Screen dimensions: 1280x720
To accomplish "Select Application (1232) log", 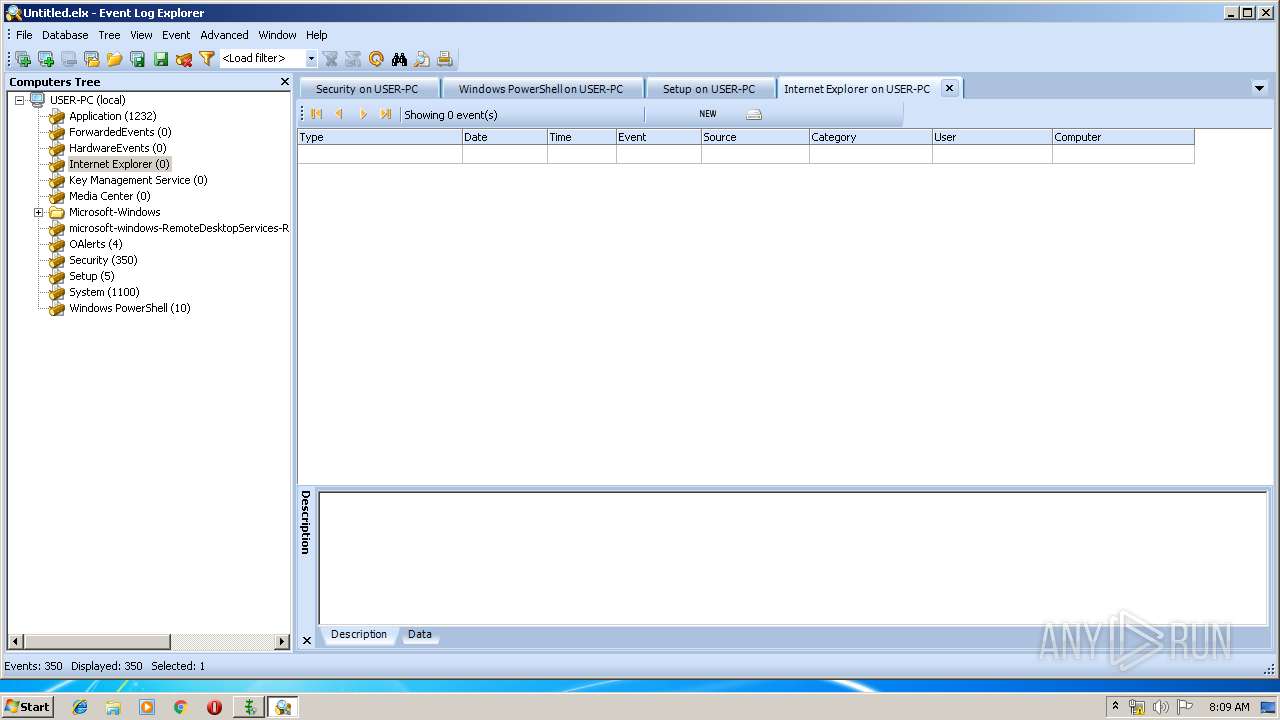I will pos(112,116).
